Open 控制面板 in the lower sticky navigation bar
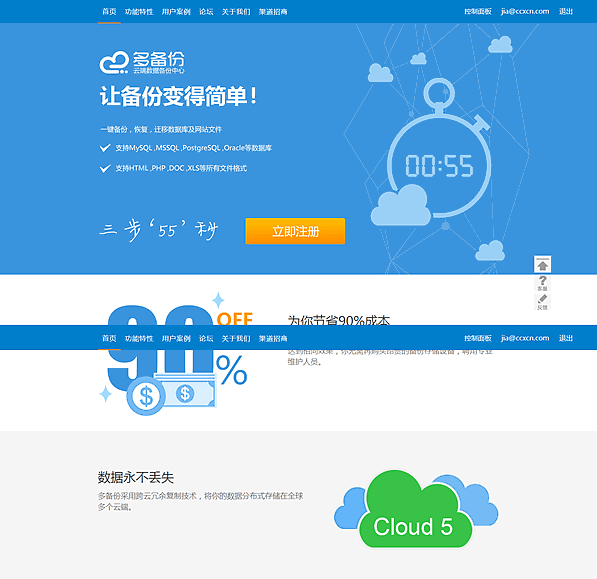 click(x=478, y=338)
